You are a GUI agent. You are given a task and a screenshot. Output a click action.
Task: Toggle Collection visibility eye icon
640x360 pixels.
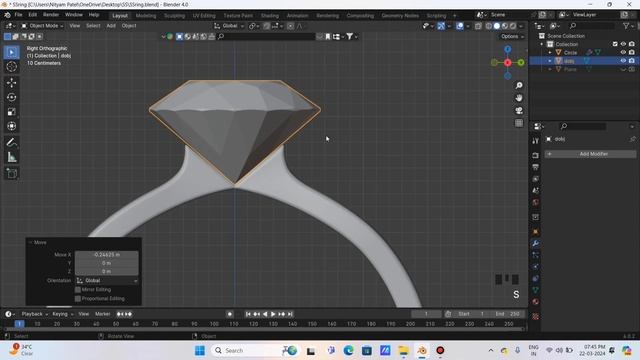tap(623, 44)
